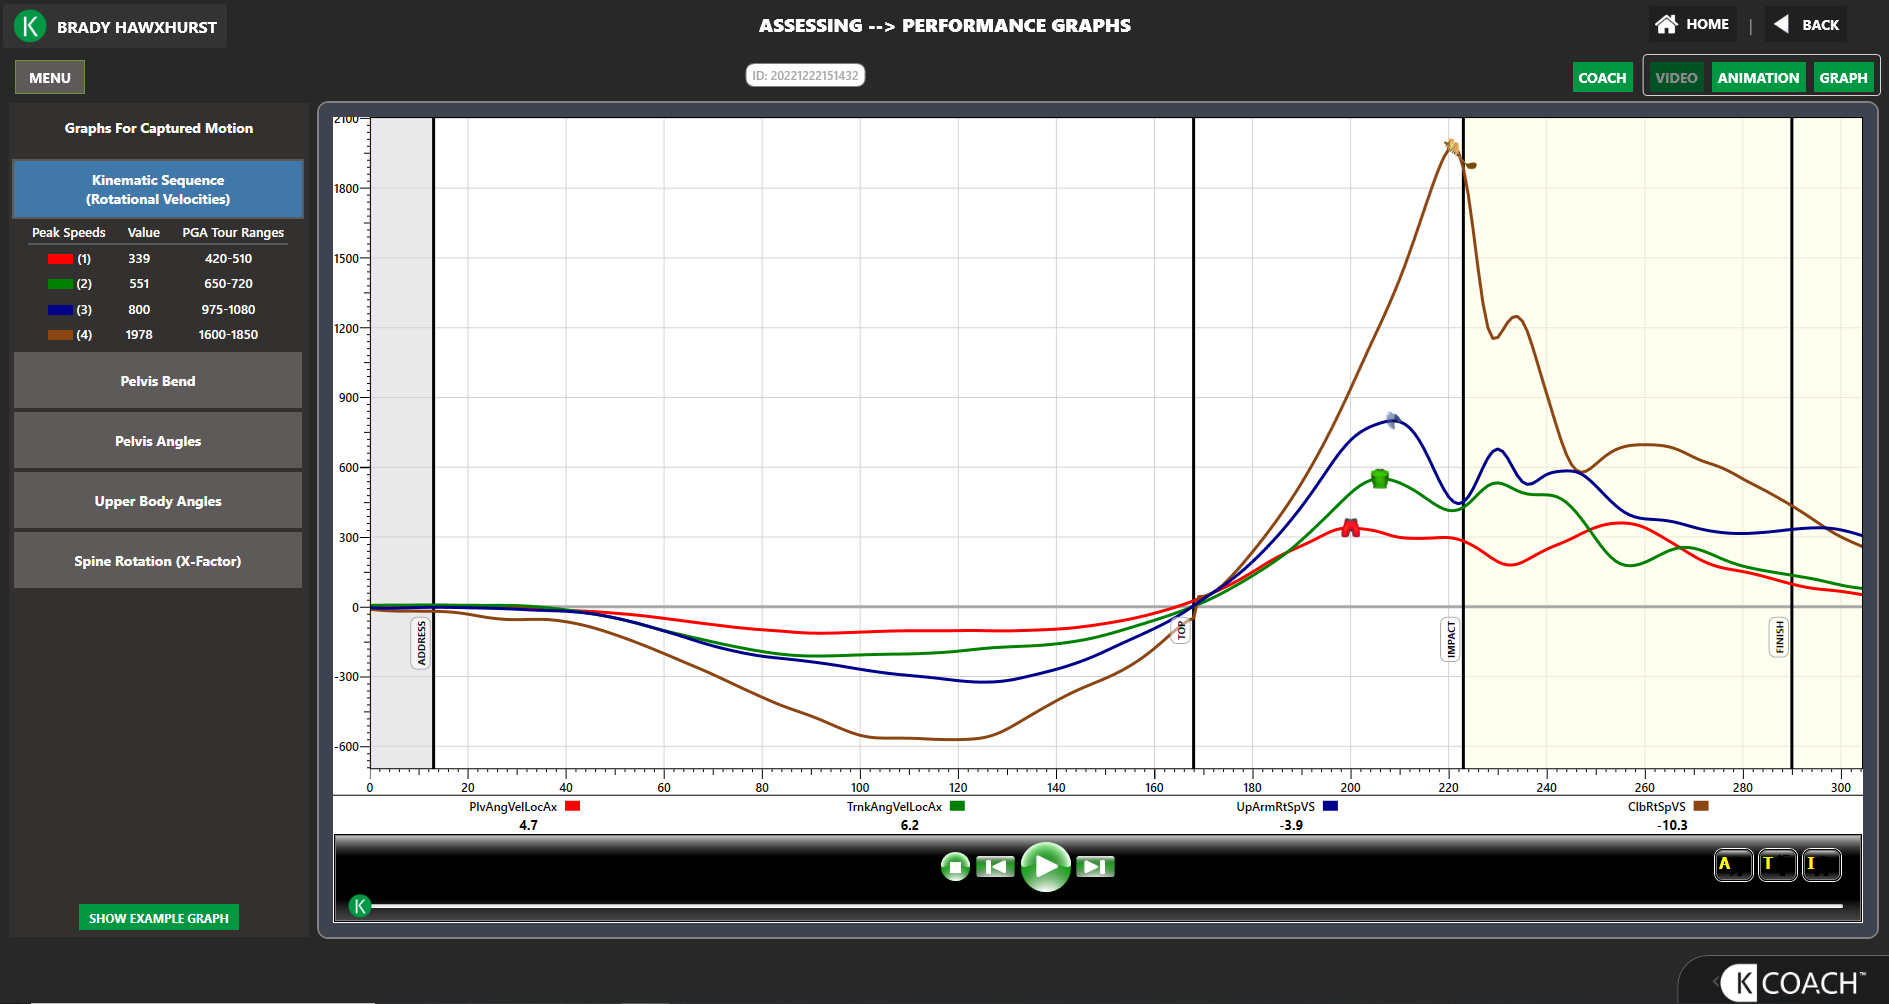Click the stop playback button
Screen dimensions: 1889x1004
955,867
